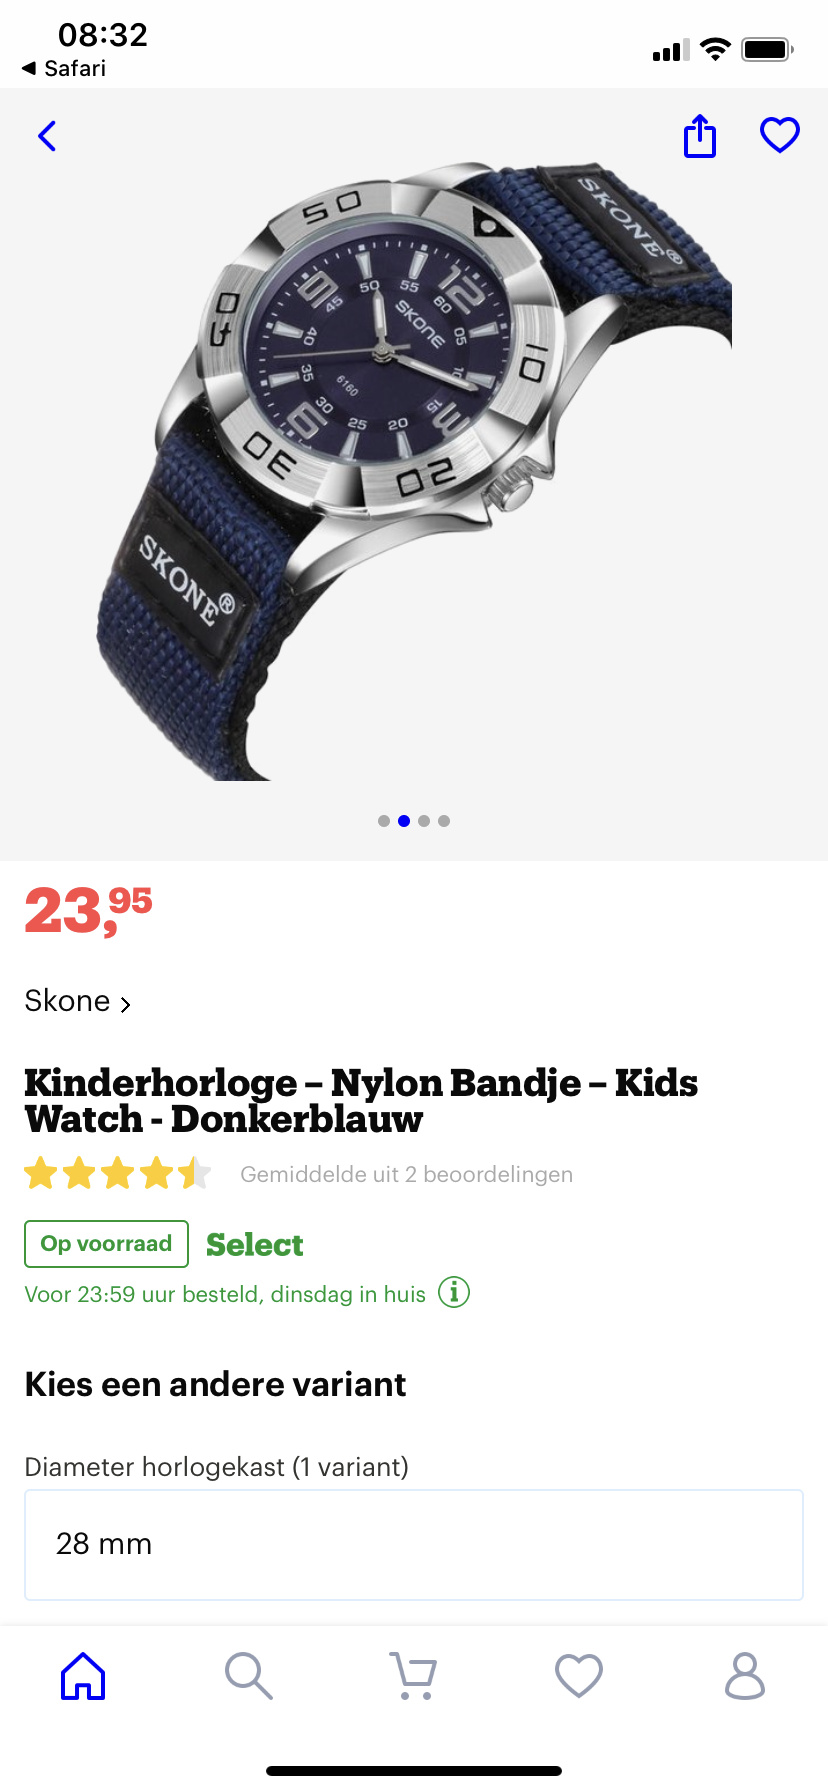828x1792 pixels.
Task: Click 'Gemiddelde uit 2 beoordelingen' text
Action: [x=406, y=1174]
